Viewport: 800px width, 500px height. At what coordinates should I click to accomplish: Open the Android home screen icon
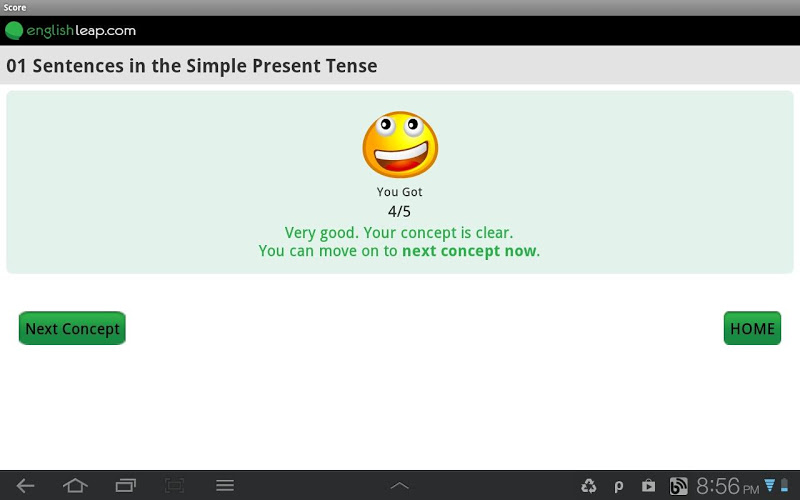75,485
